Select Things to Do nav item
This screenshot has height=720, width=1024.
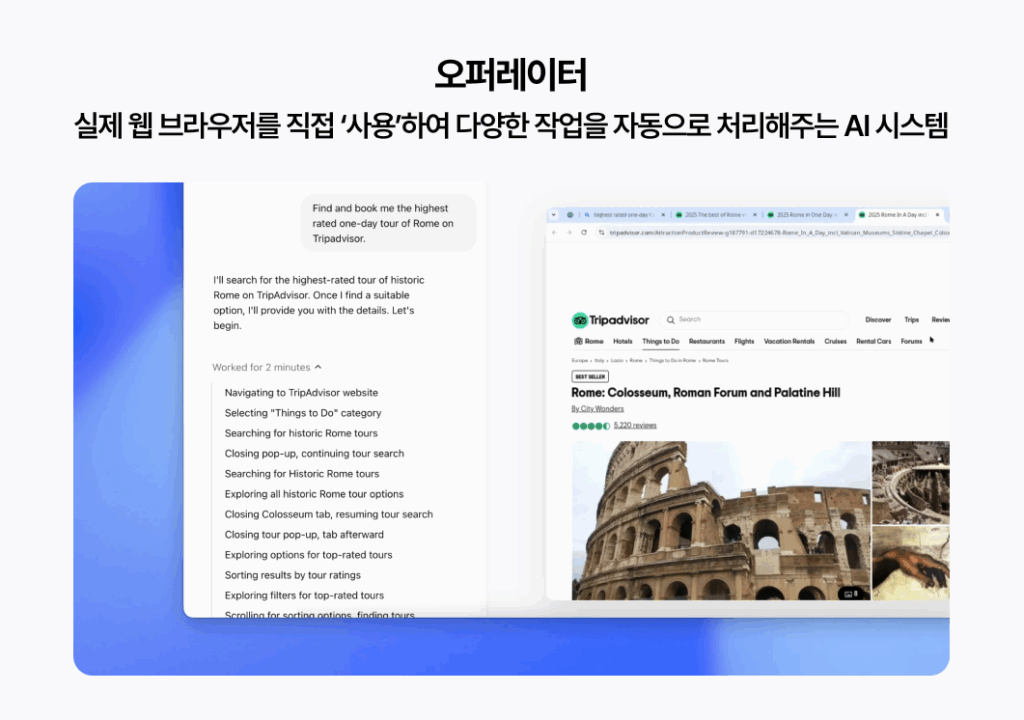(660, 341)
